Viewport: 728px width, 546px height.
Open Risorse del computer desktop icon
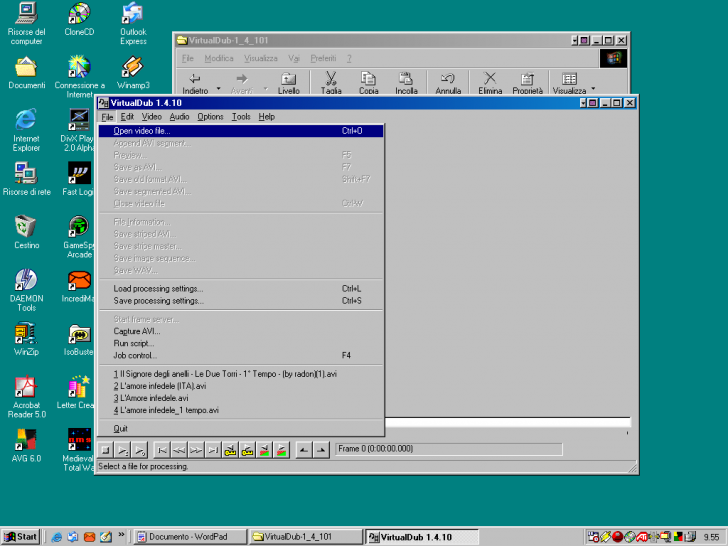[26, 23]
